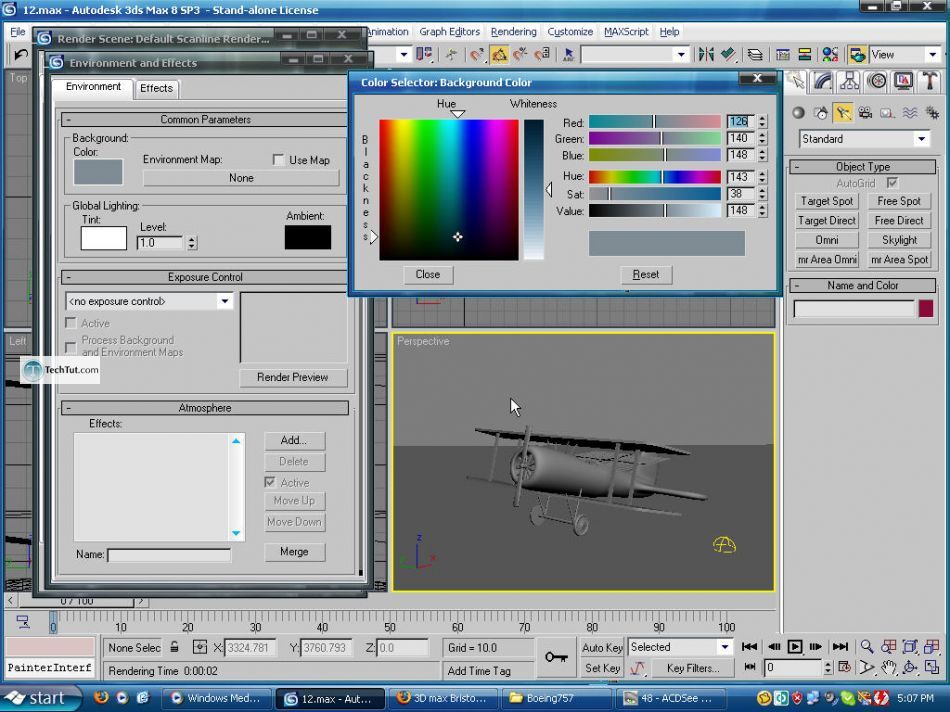Open the Display panel tab icon
This screenshot has height=712, width=950.
(903, 81)
